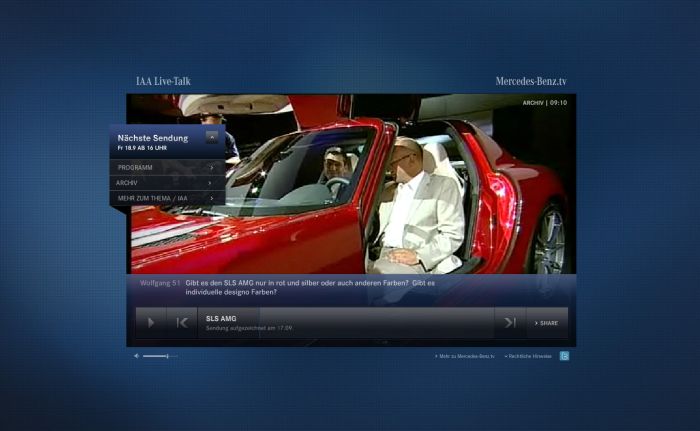The width and height of the screenshot is (700, 431).
Task: Click the SHARE button
Action: click(547, 323)
